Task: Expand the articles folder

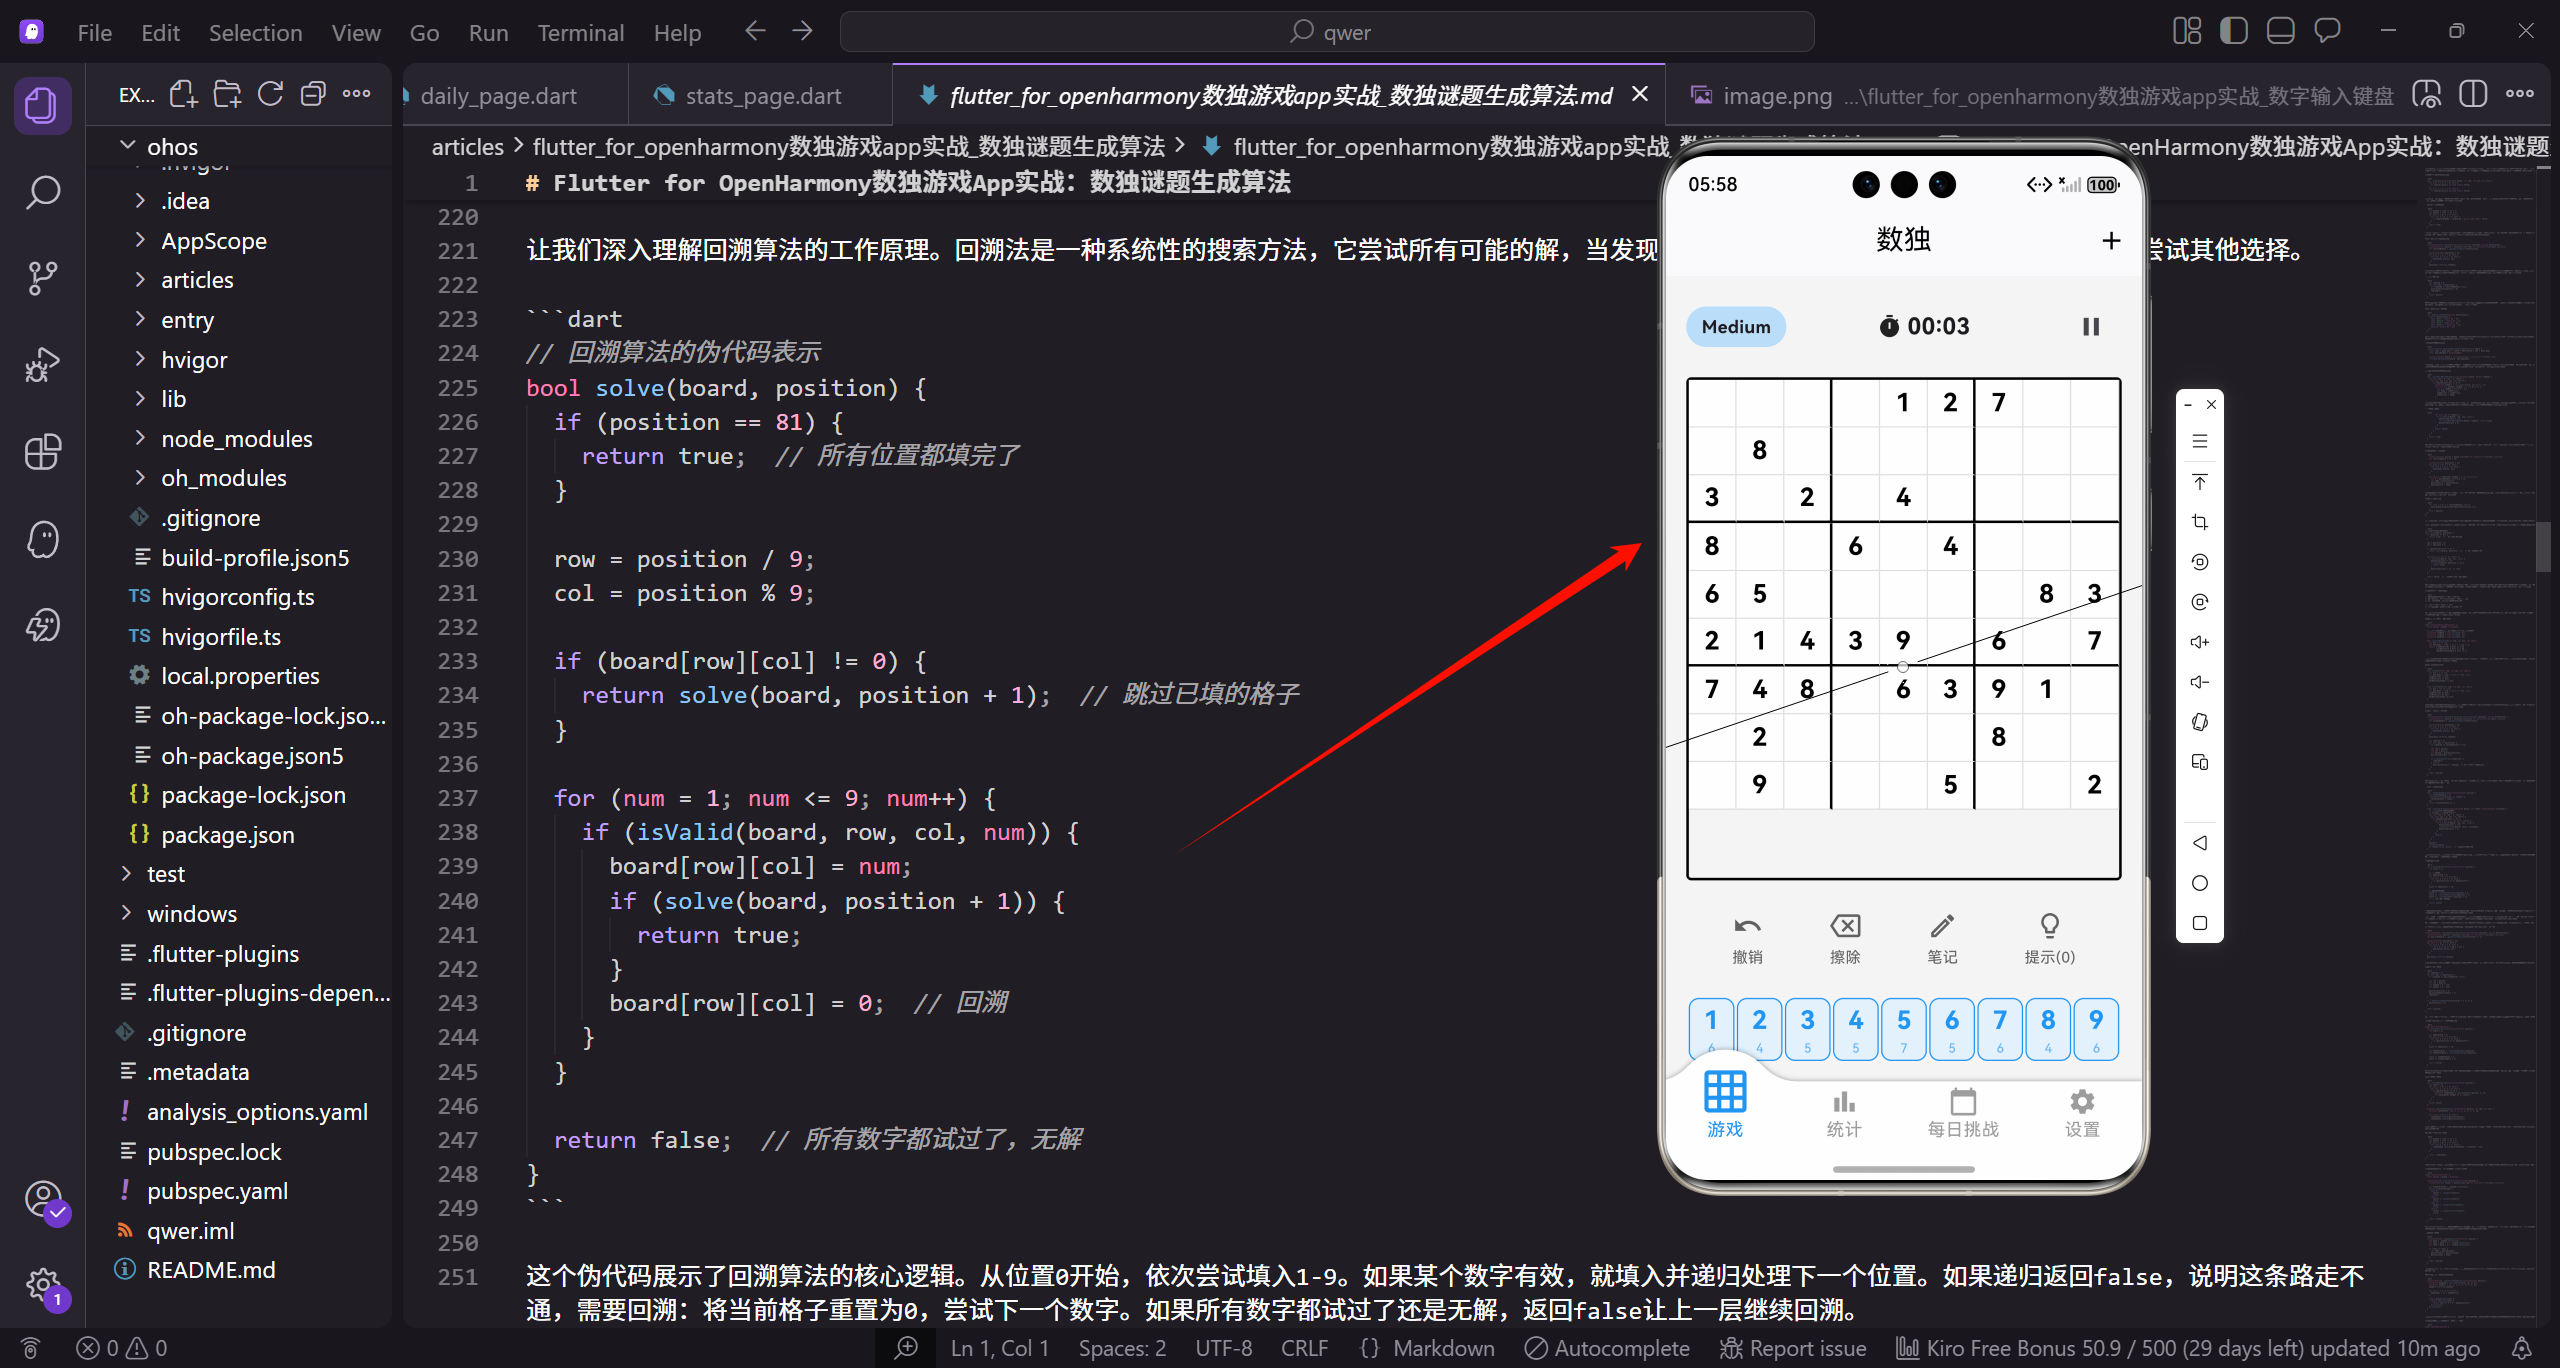Action: tap(140, 280)
